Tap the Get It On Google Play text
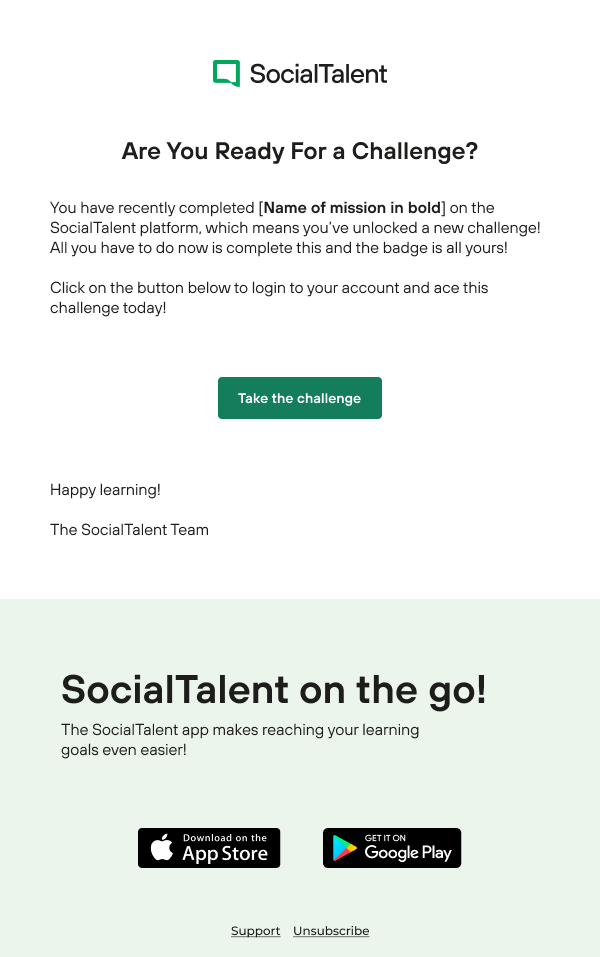600x957 pixels. (407, 848)
